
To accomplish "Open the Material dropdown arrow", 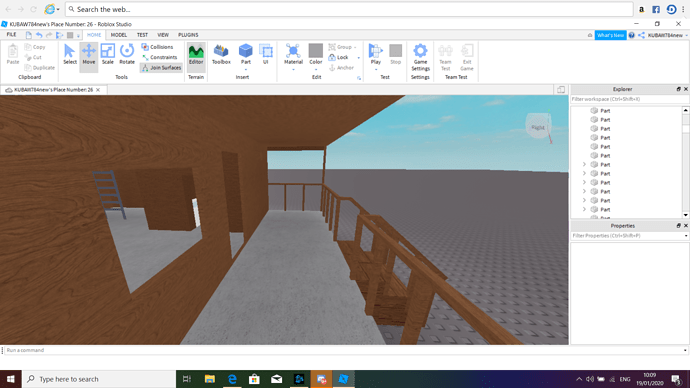I will 293,69.
